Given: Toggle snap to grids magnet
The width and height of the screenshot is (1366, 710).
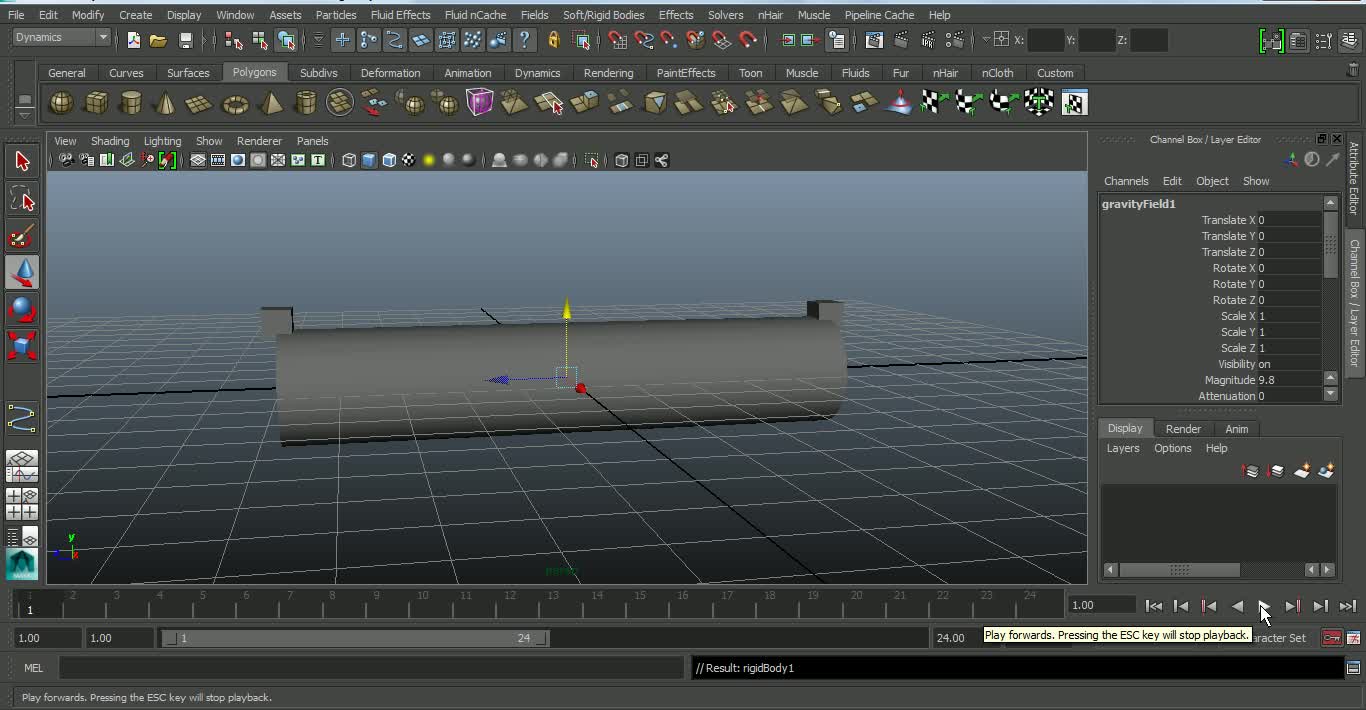Looking at the screenshot, I should click(x=618, y=40).
